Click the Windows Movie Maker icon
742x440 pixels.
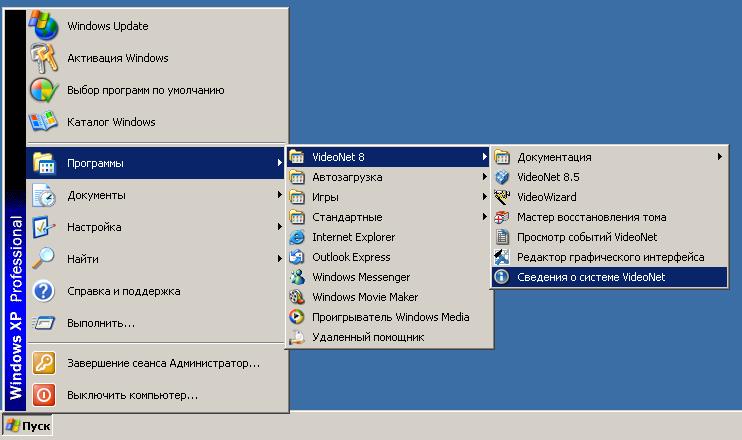[x=297, y=297]
